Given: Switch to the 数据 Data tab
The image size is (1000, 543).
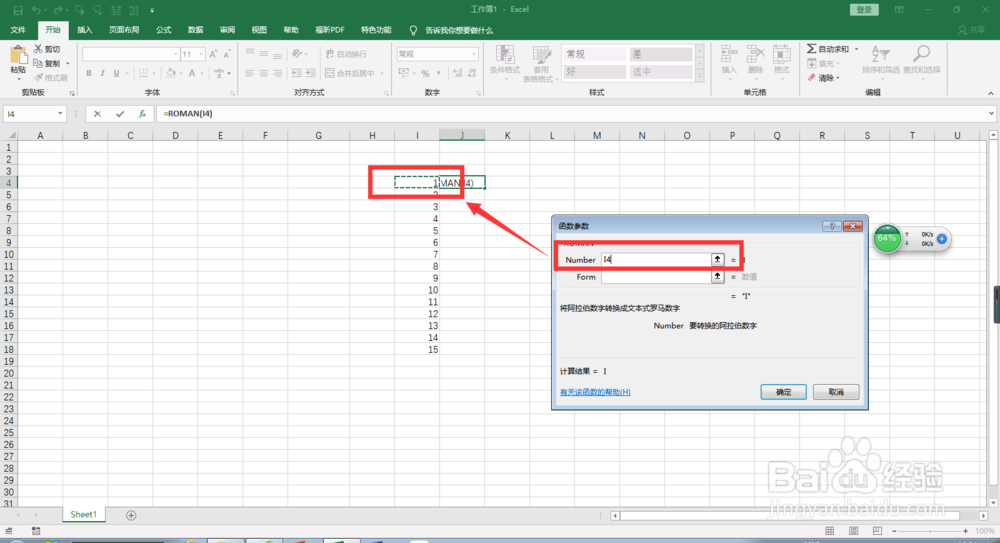Looking at the screenshot, I should pyautogui.click(x=195, y=30).
